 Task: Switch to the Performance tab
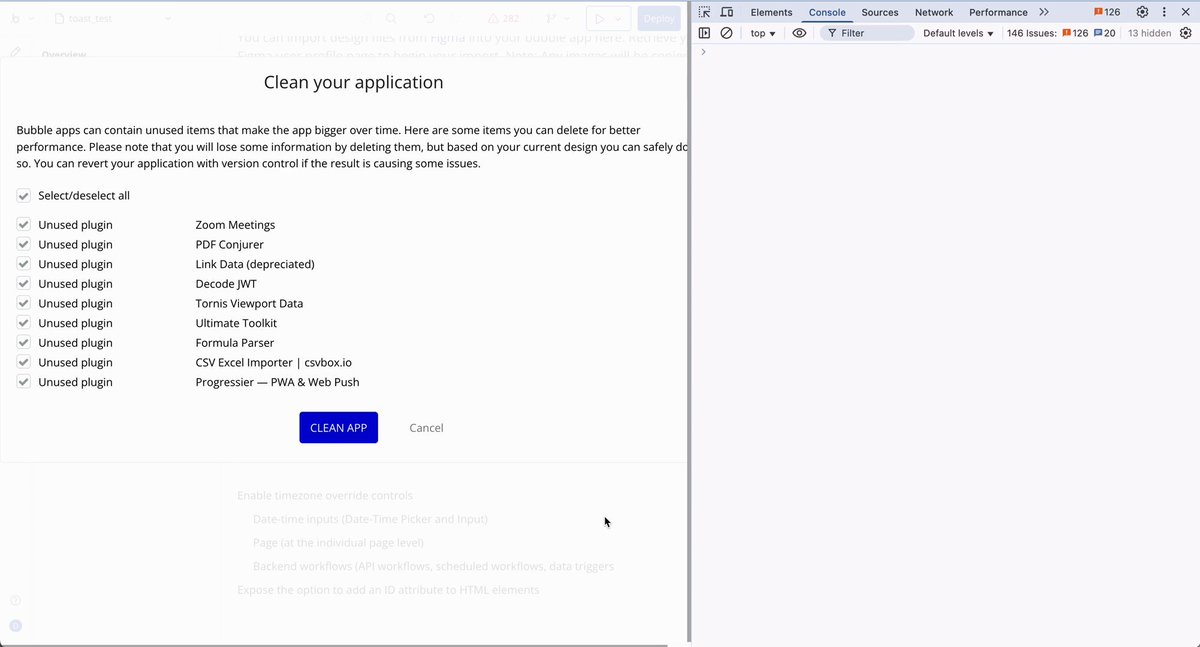(998, 12)
